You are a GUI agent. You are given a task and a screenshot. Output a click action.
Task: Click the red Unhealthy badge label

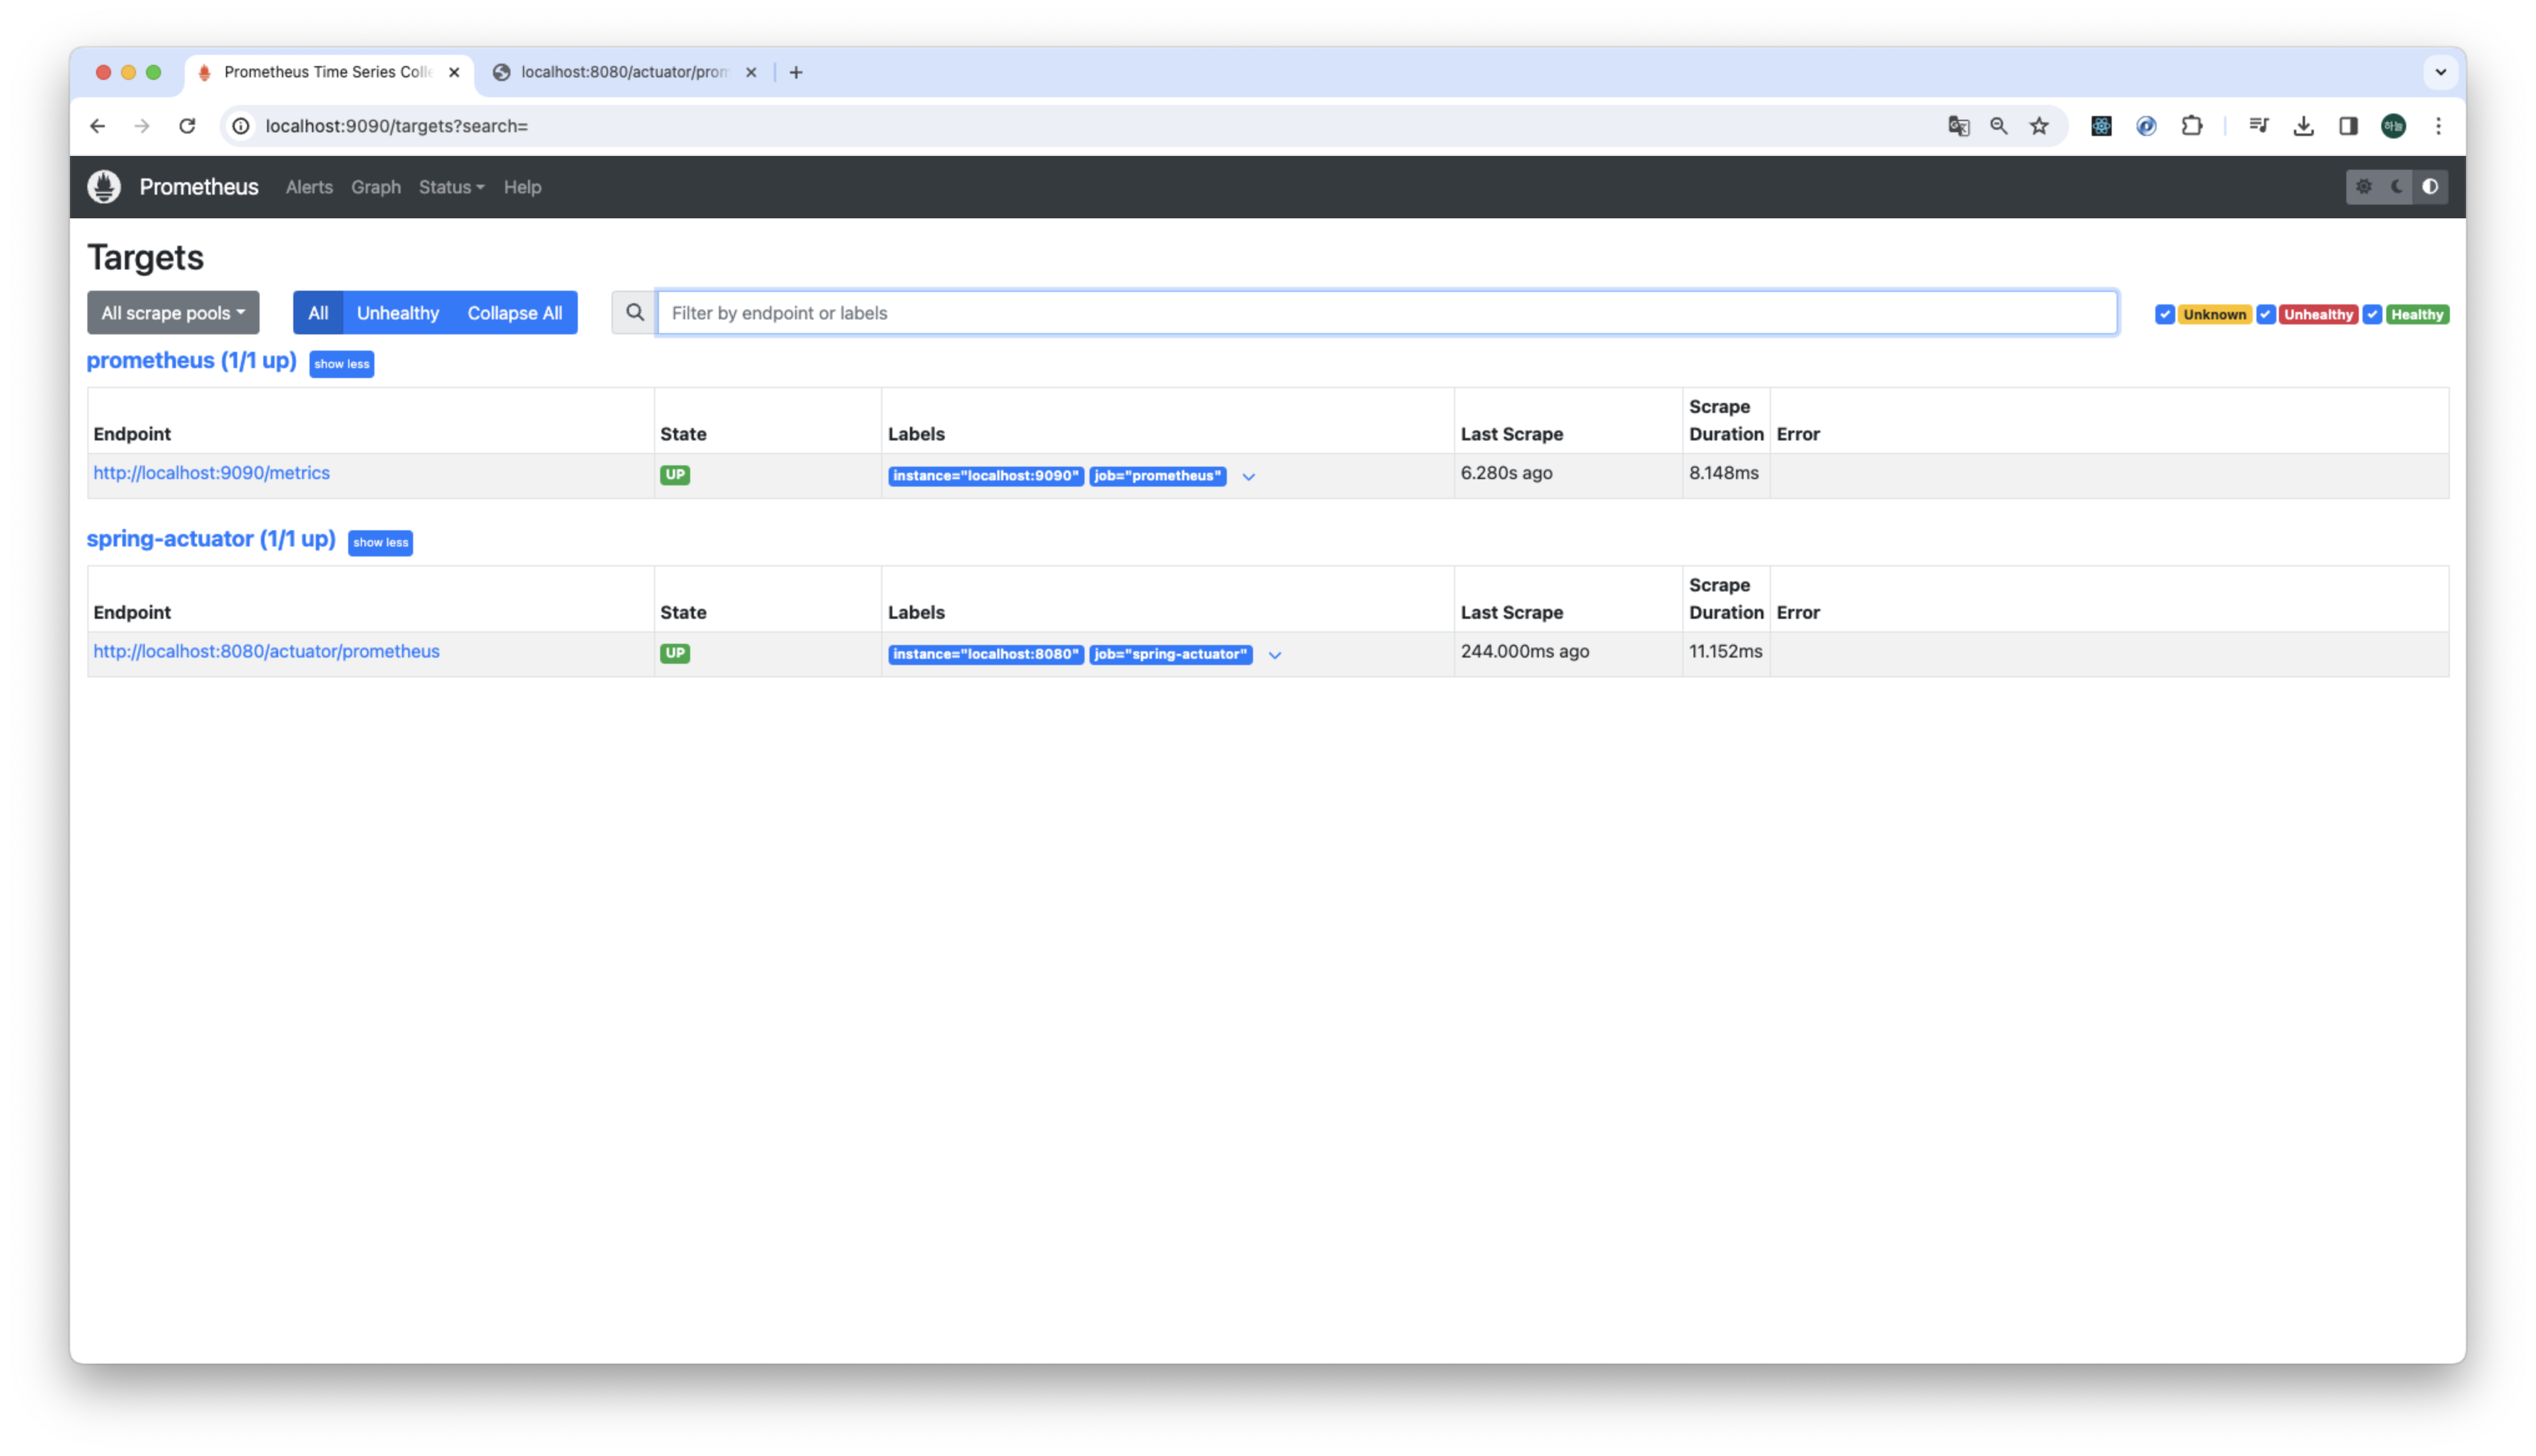pyautogui.click(x=2318, y=314)
